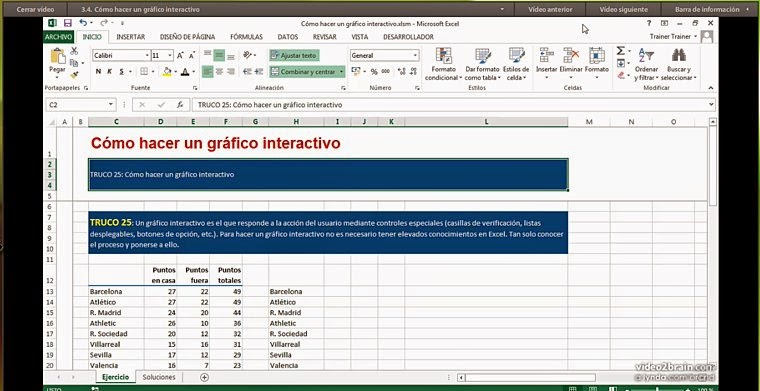The height and width of the screenshot is (391, 760).
Task: Toggle underline S formatting
Action: (121, 71)
